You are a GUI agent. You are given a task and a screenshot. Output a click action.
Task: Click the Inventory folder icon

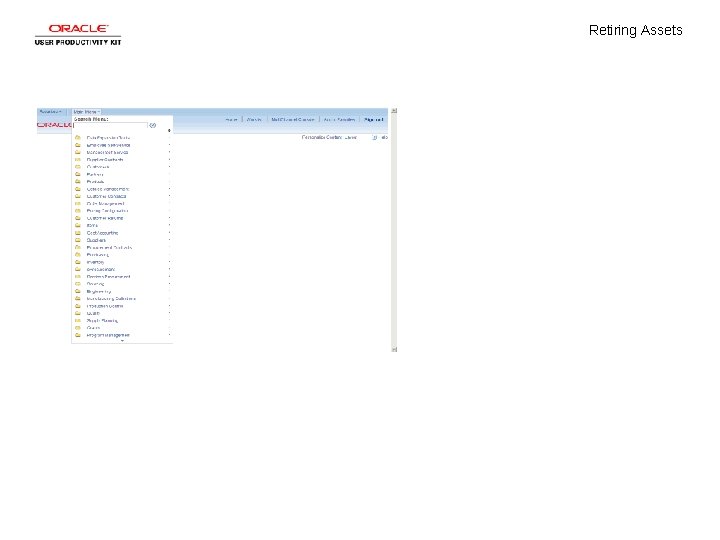coord(78,262)
